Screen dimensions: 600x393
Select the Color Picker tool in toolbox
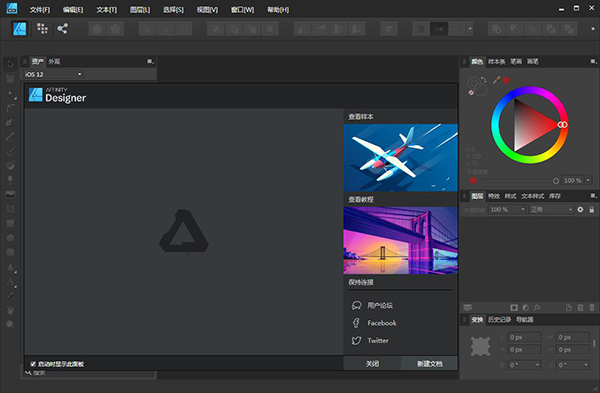[10, 295]
